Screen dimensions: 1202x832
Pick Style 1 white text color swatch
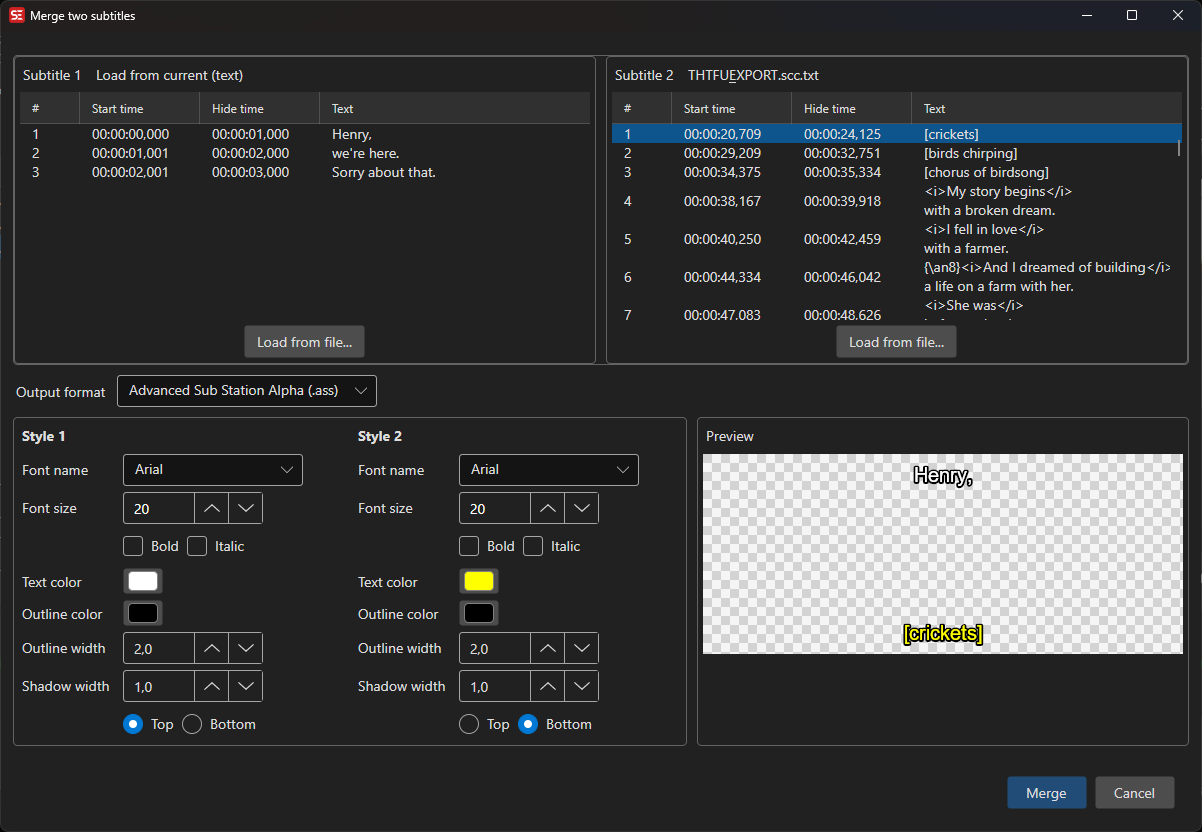click(143, 581)
